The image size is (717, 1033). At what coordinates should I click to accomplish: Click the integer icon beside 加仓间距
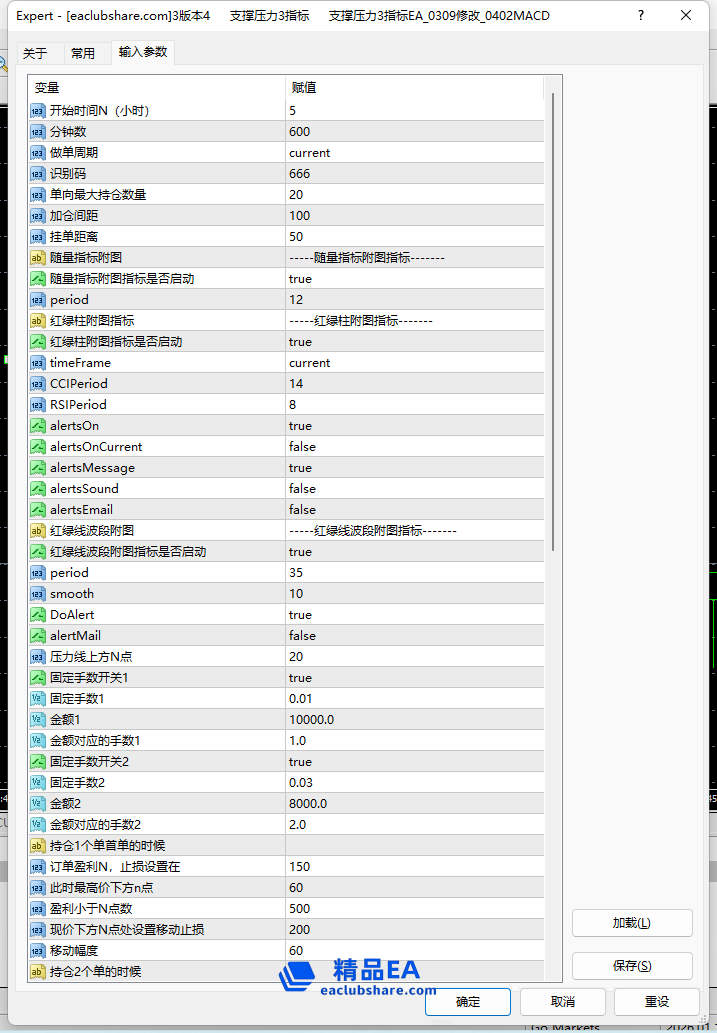[38, 216]
